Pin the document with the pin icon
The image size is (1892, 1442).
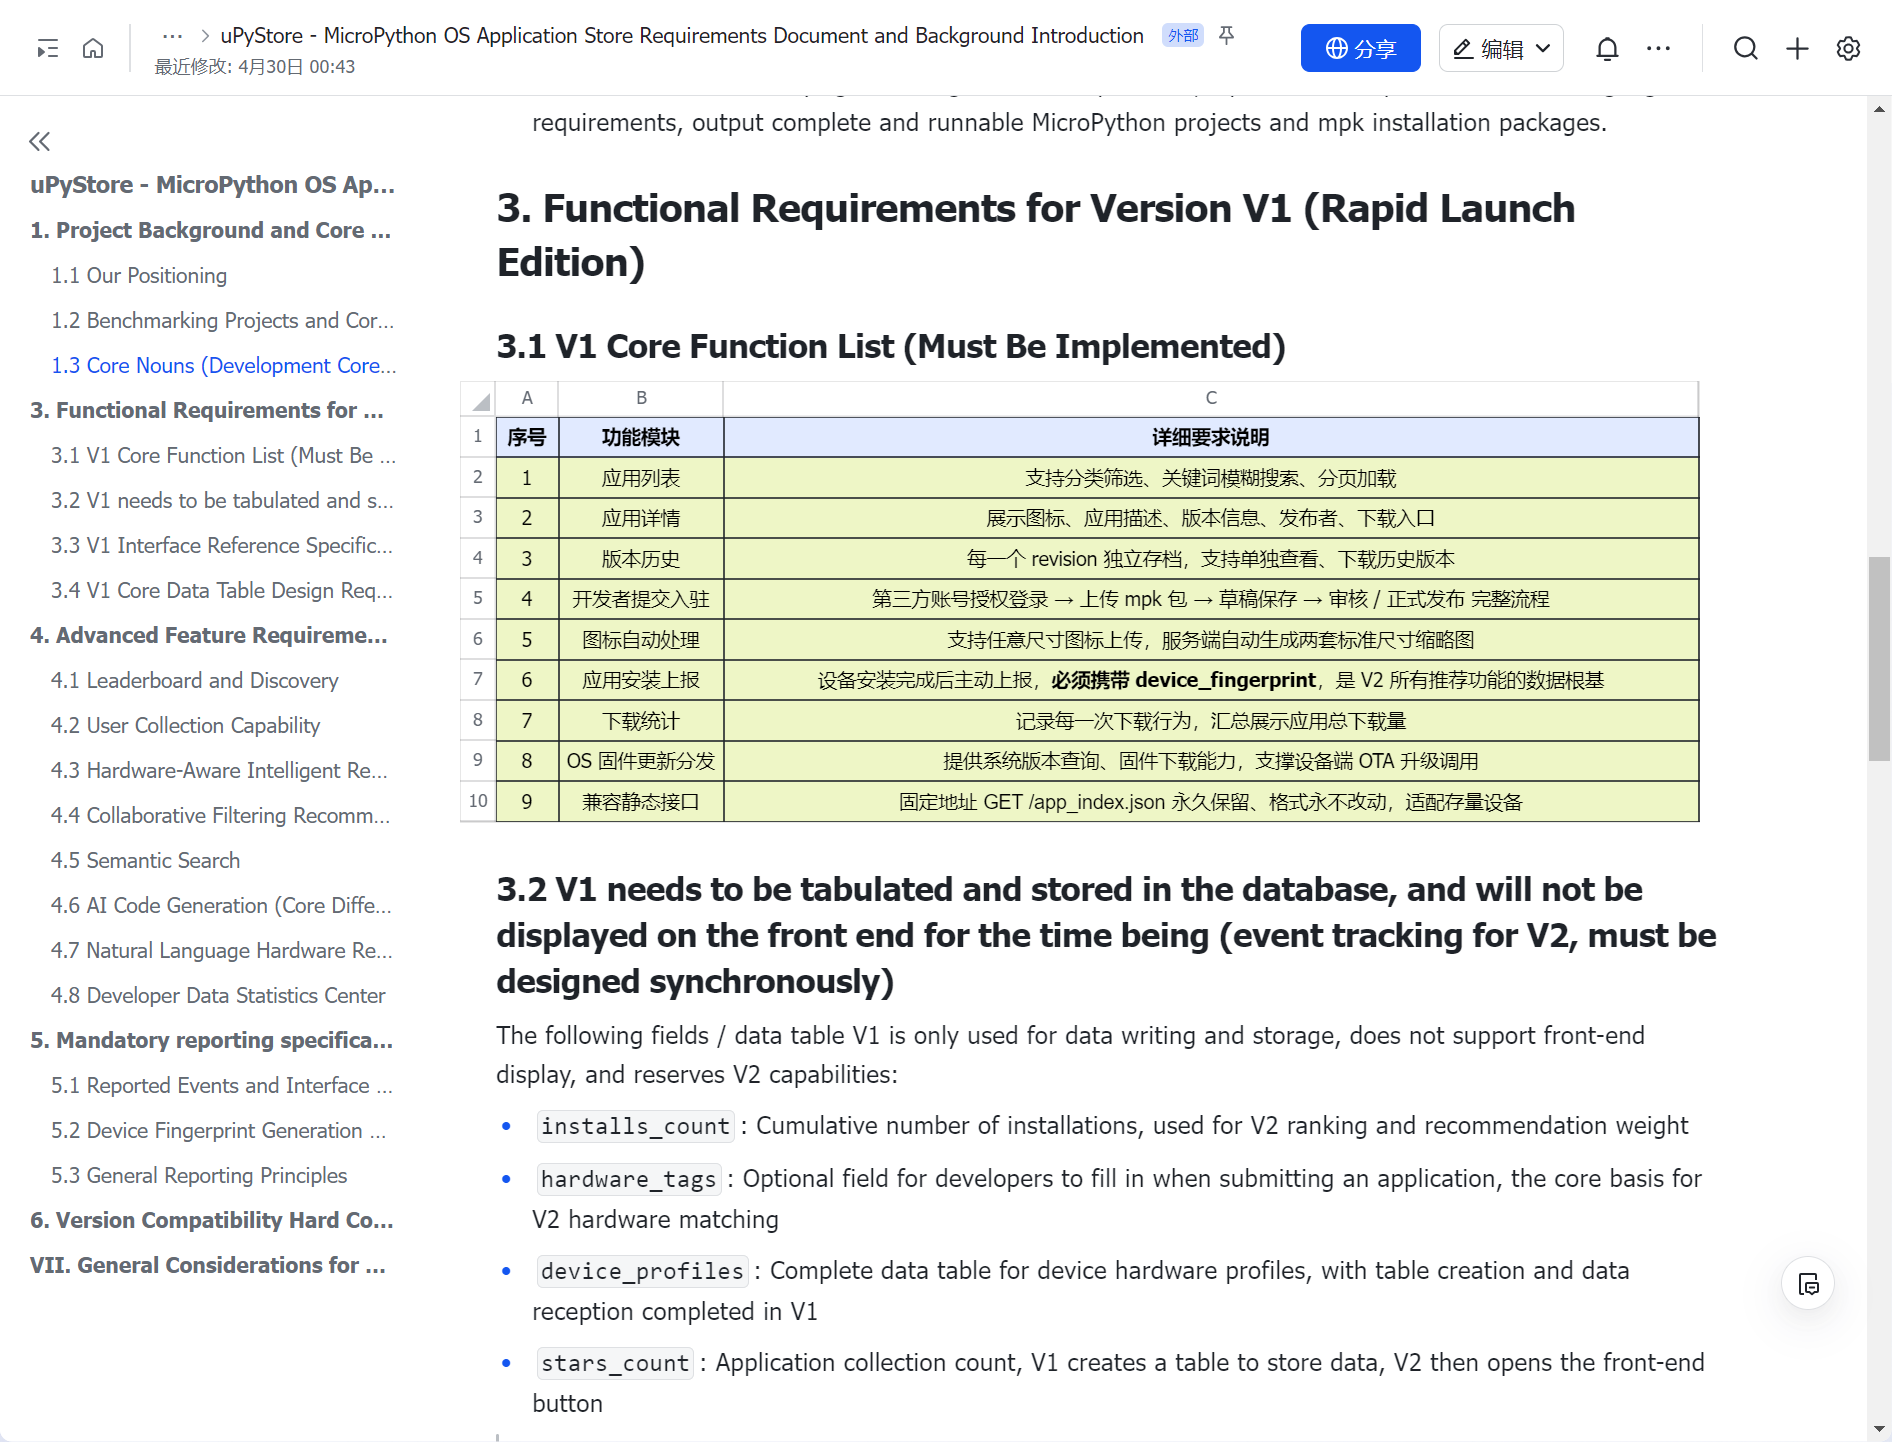tap(1226, 36)
